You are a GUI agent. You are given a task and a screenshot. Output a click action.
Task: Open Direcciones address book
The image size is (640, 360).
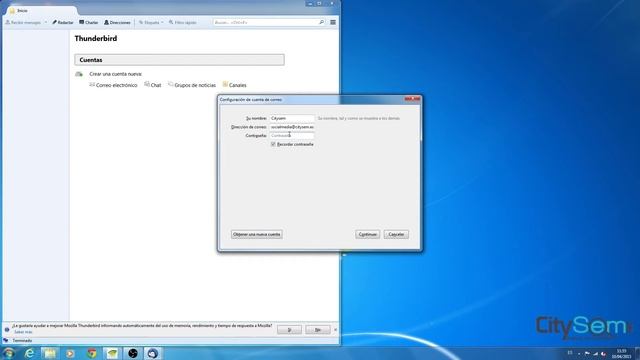click(117, 22)
